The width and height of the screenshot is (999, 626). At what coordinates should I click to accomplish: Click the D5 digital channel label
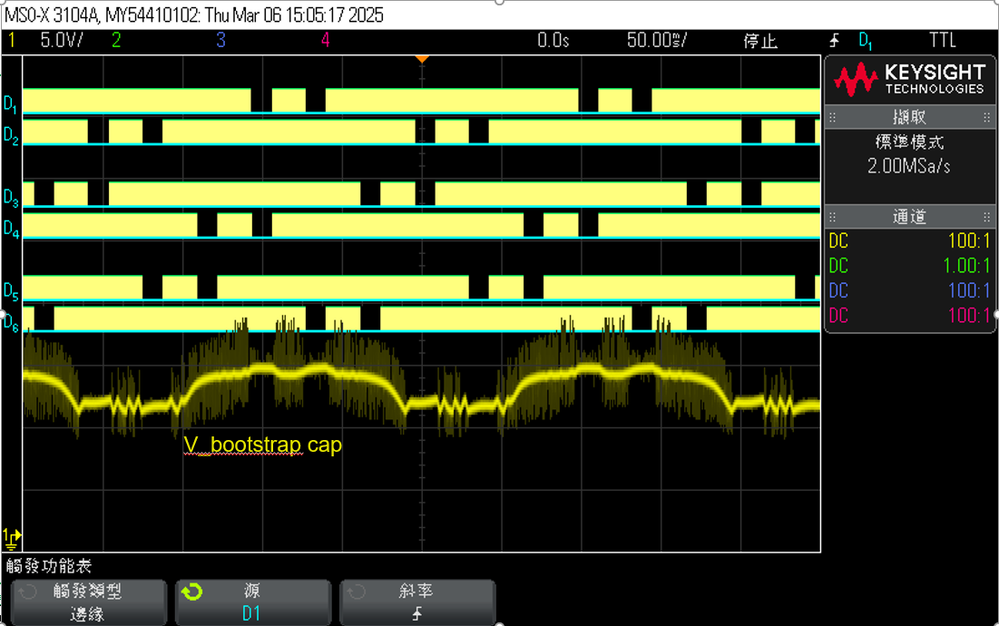[10, 291]
